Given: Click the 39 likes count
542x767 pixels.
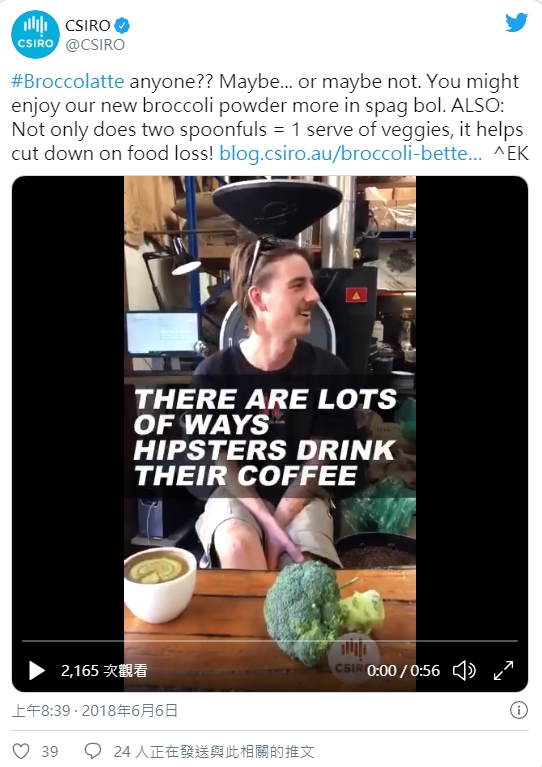Looking at the screenshot, I should tap(50, 751).
